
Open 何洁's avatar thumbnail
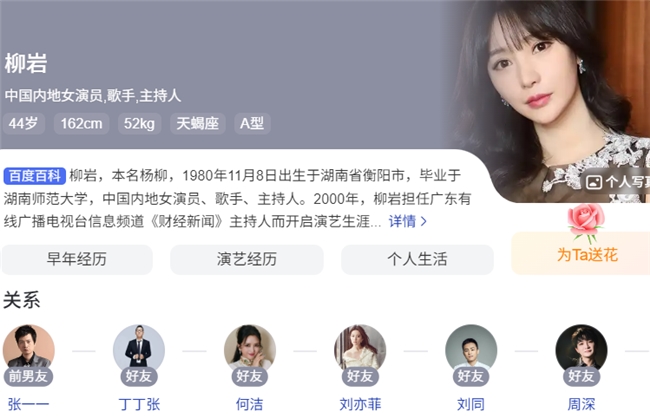coord(250,350)
